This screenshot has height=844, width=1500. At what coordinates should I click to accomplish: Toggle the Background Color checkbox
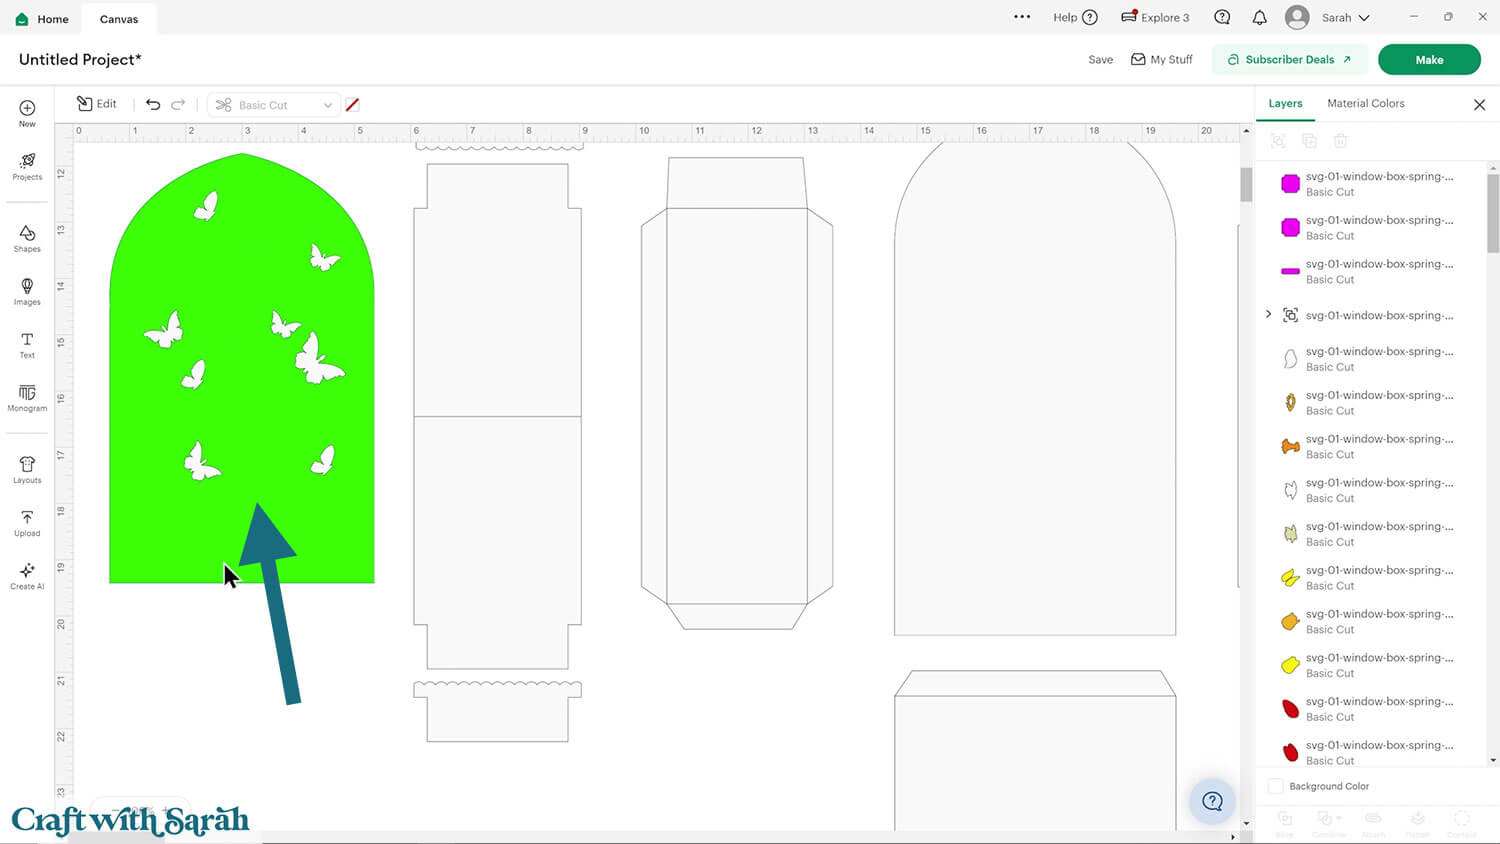pos(1276,786)
